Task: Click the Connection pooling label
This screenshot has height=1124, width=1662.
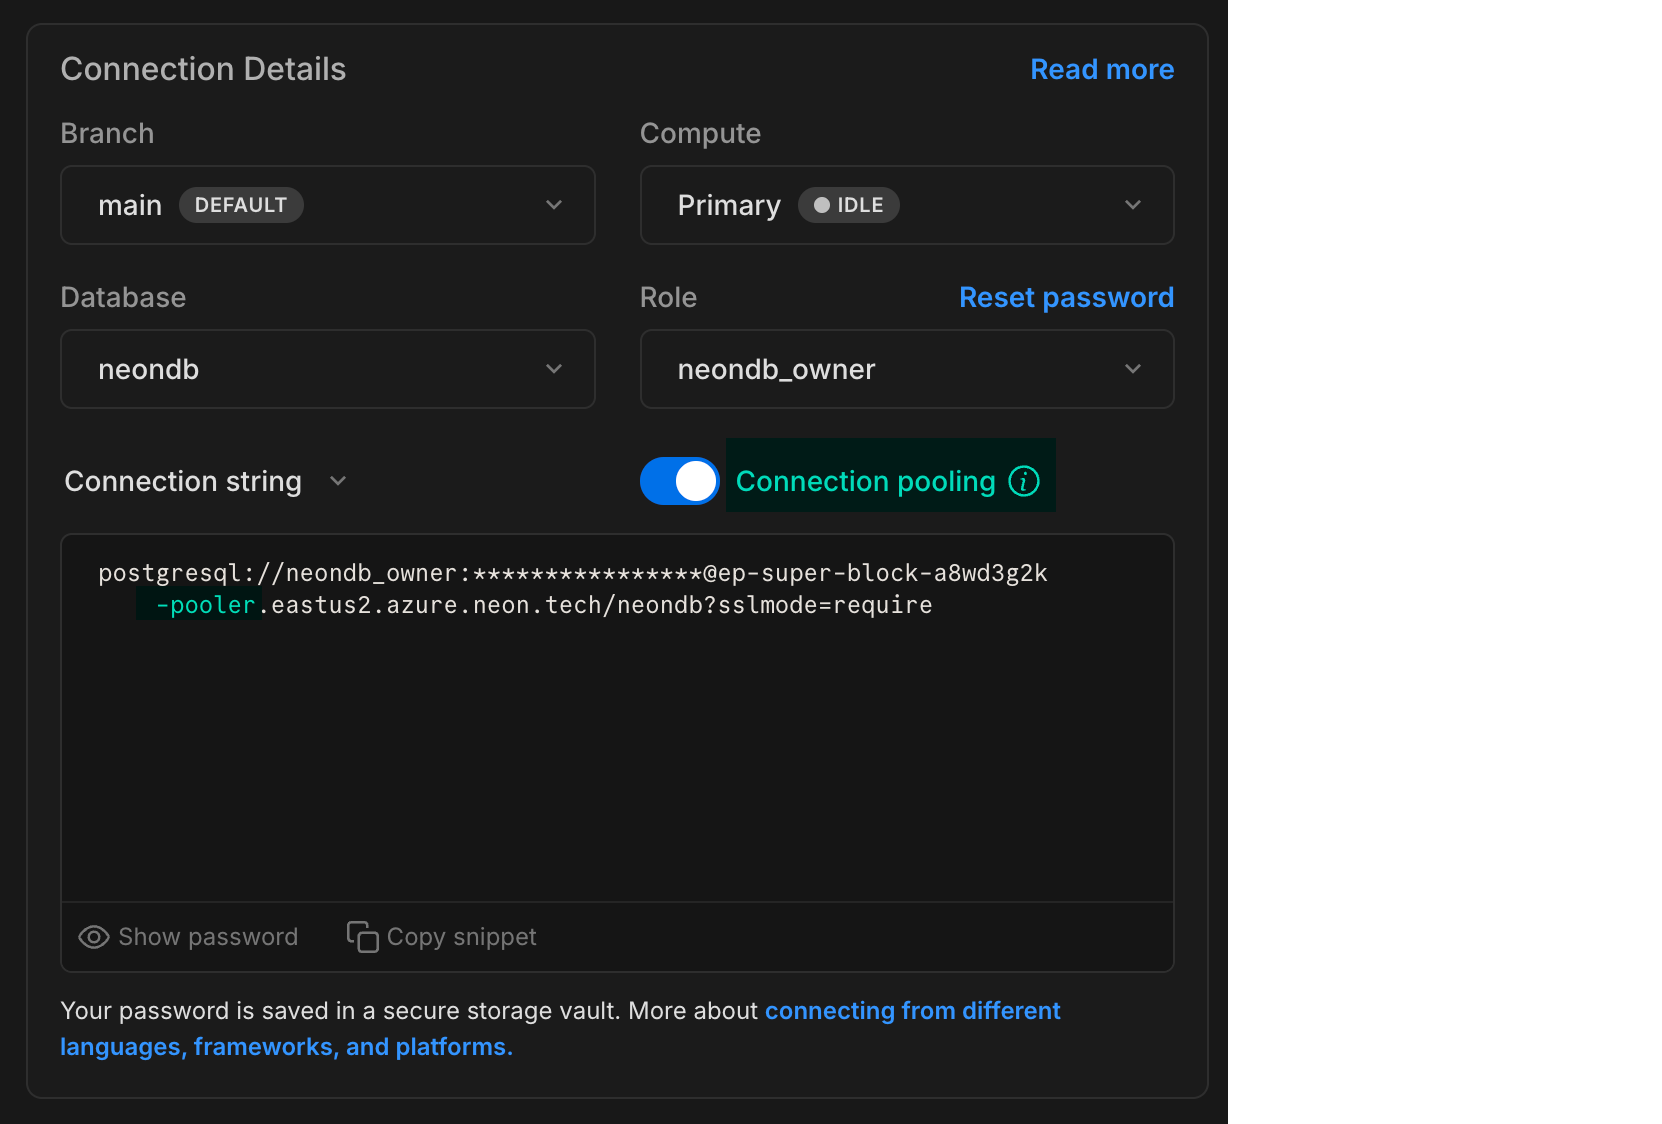Action: (866, 481)
